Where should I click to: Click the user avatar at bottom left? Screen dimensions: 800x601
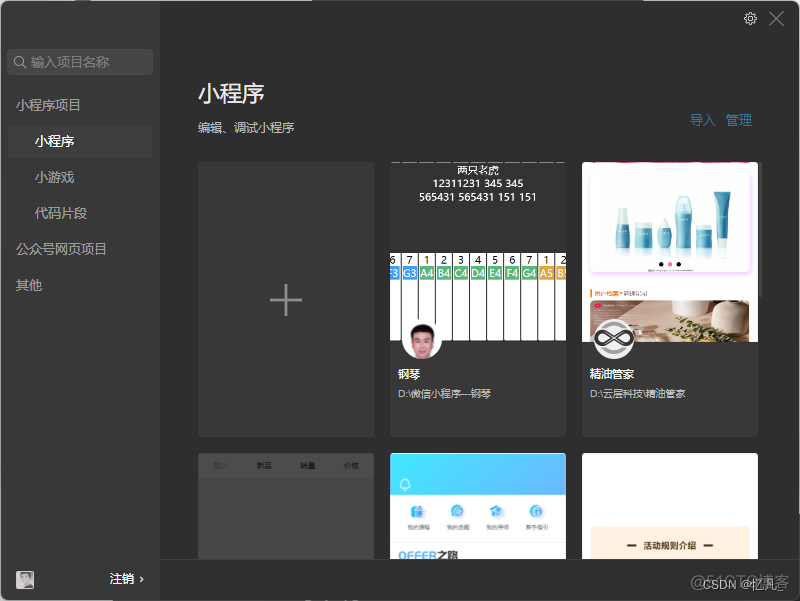(24, 579)
